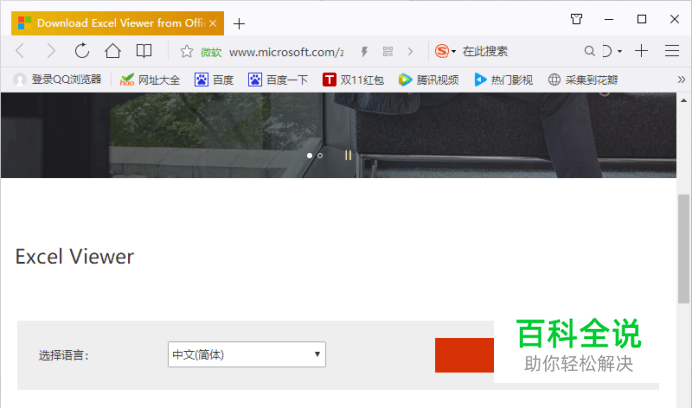Open the 中文(简体) language dropdown
The width and height of the screenshot is (692, 408).
click(x=247, y=354)
